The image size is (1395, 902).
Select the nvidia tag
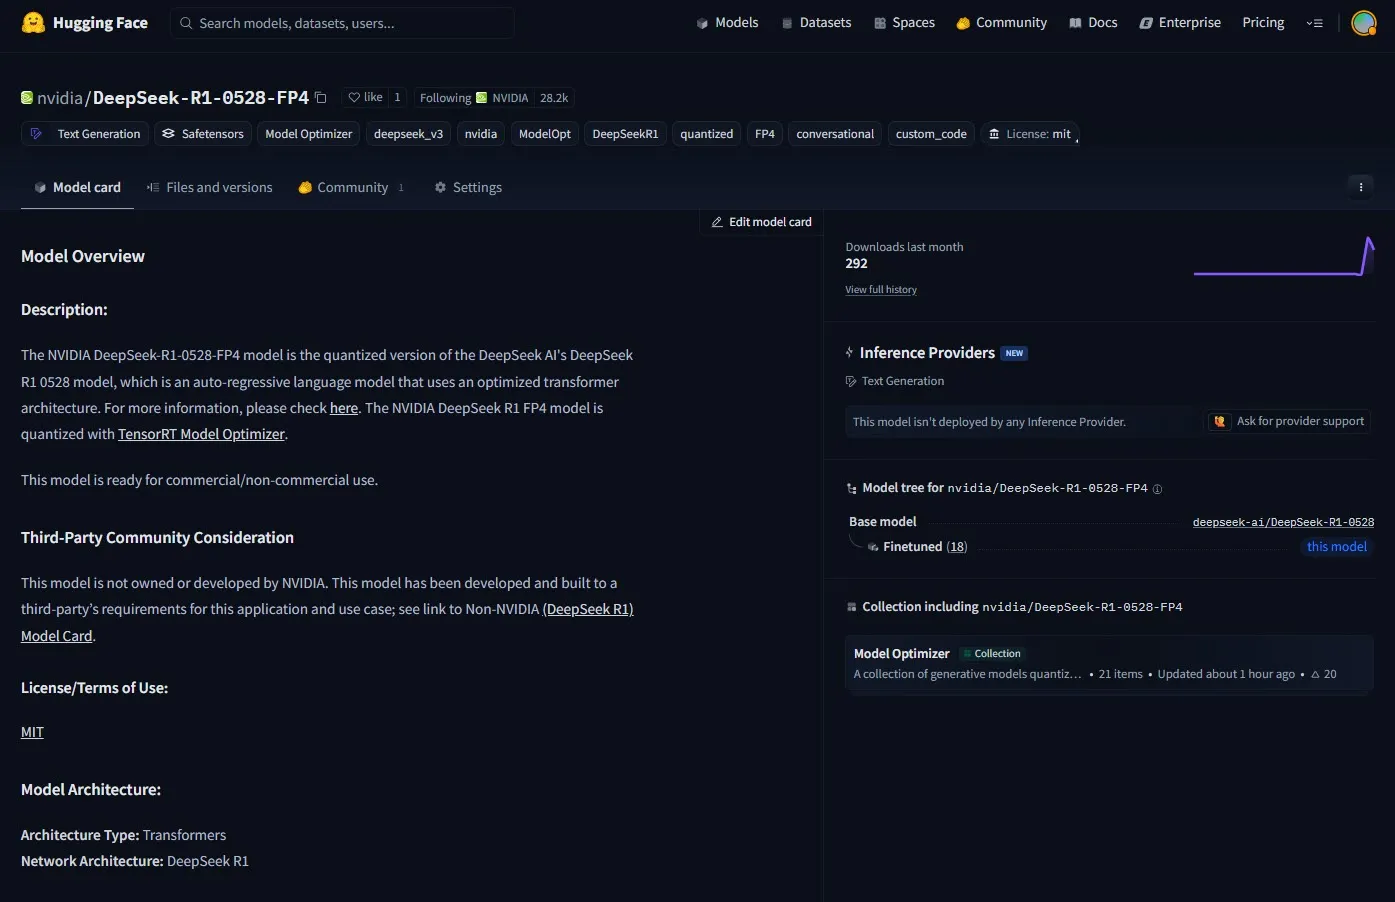coord(481,134)
